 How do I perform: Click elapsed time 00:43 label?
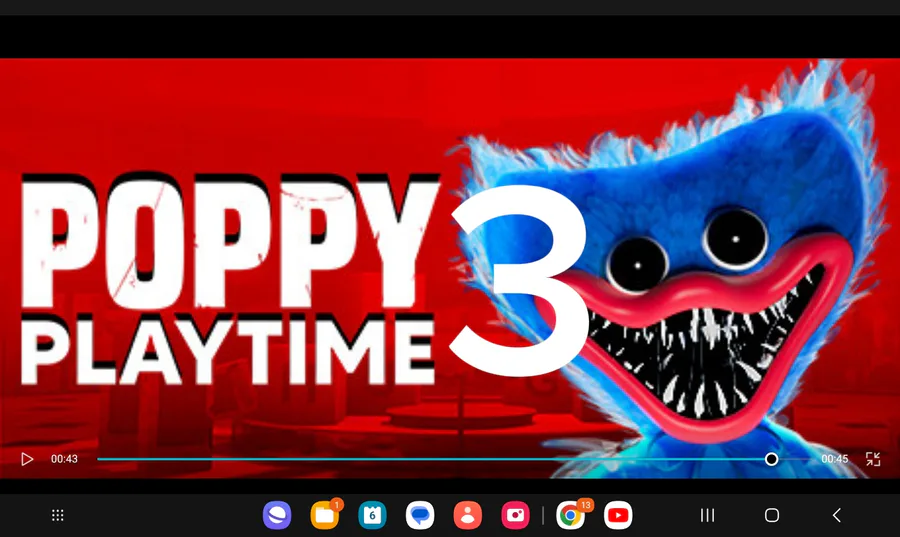click(x=64, y=459)
